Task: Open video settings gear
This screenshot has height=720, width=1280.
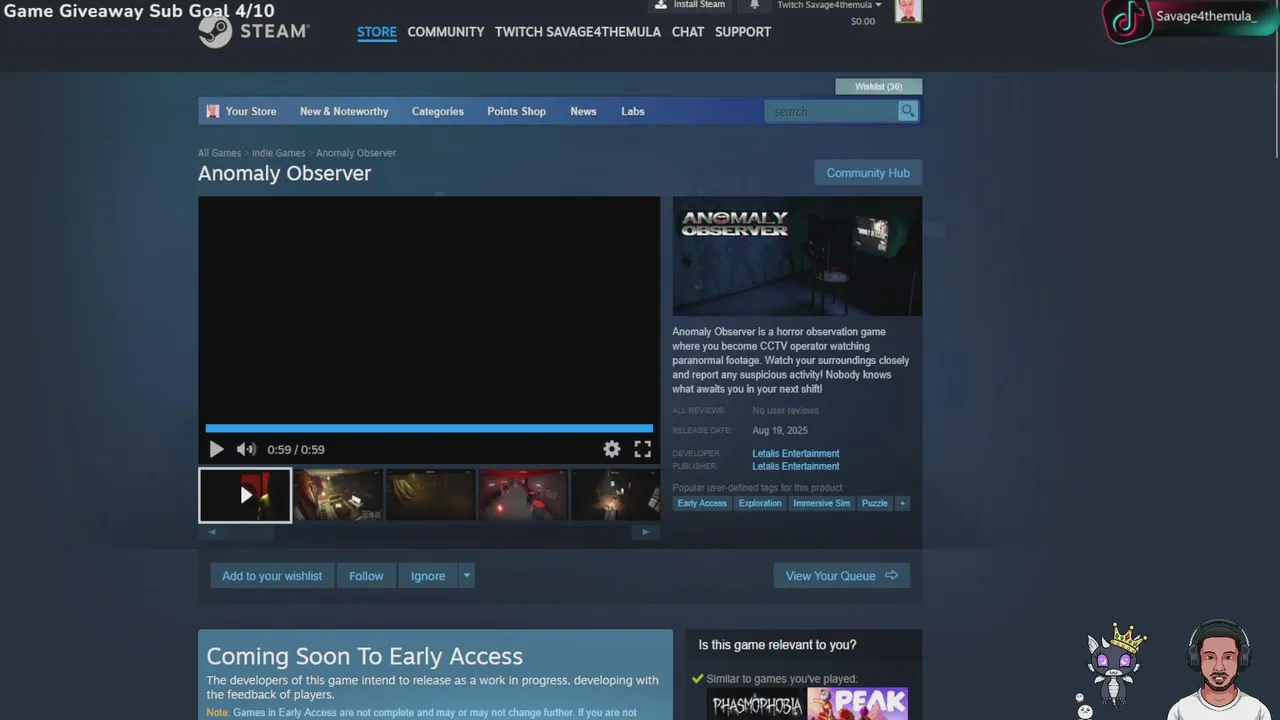Action: 612,450
